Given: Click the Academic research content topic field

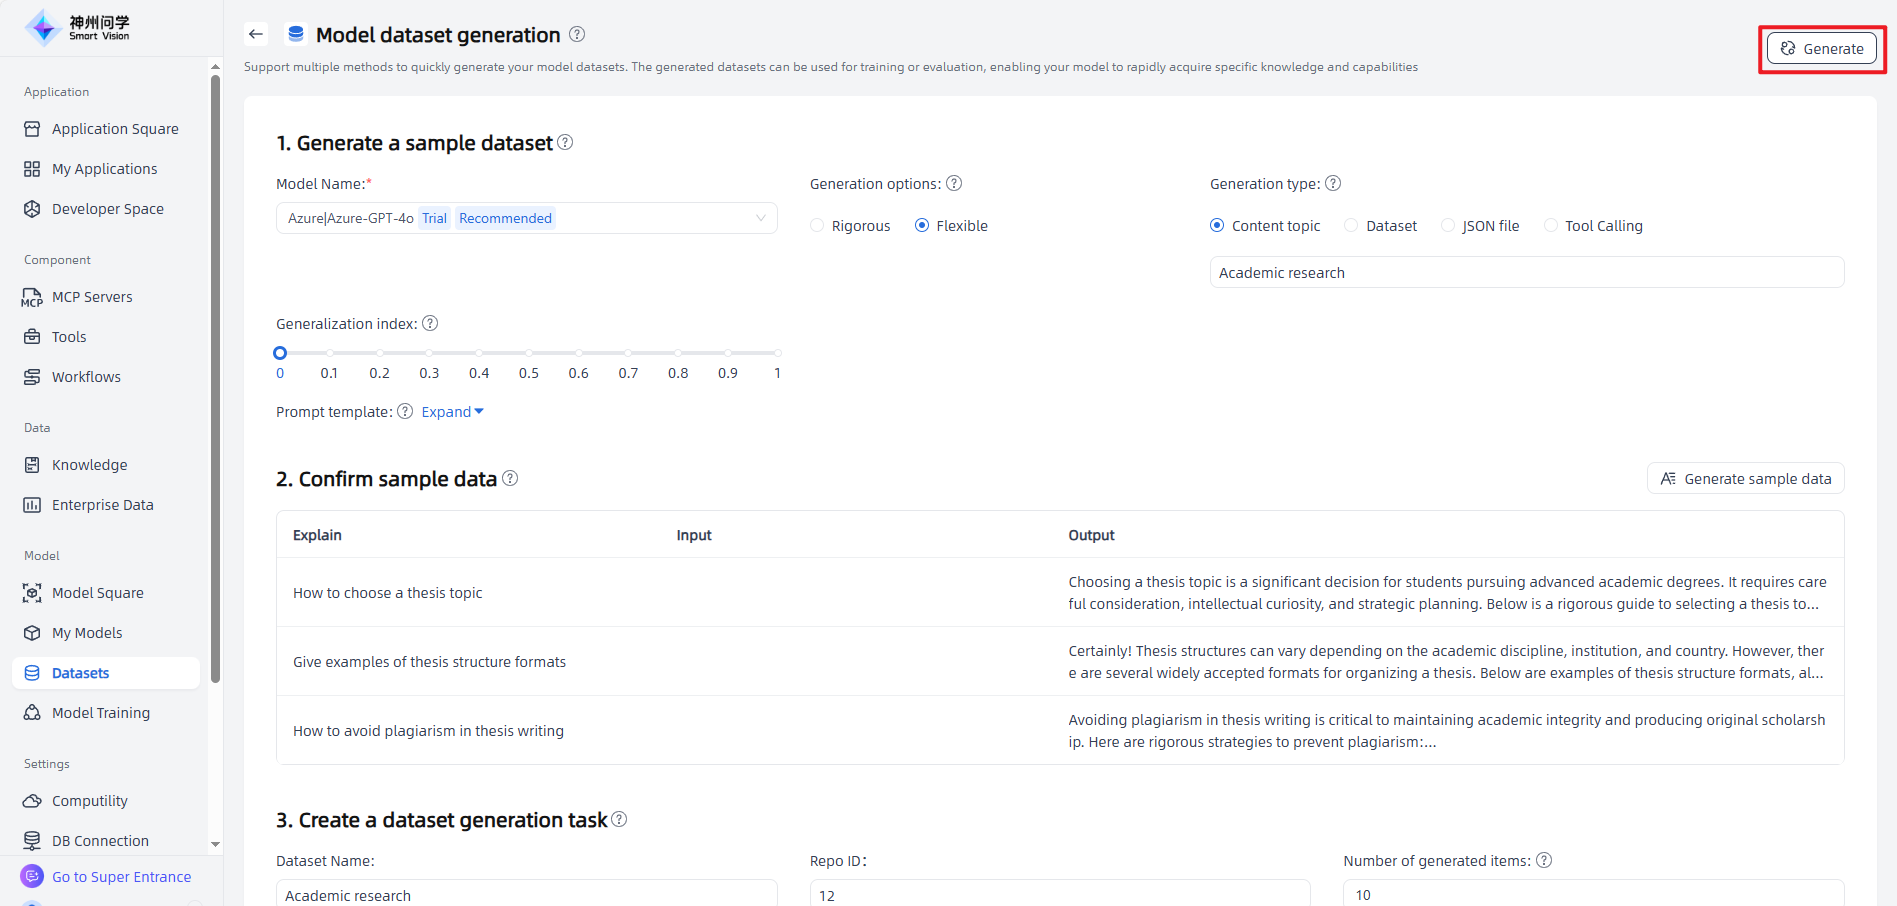Looking at the screenshot, I should [1526, 273].
